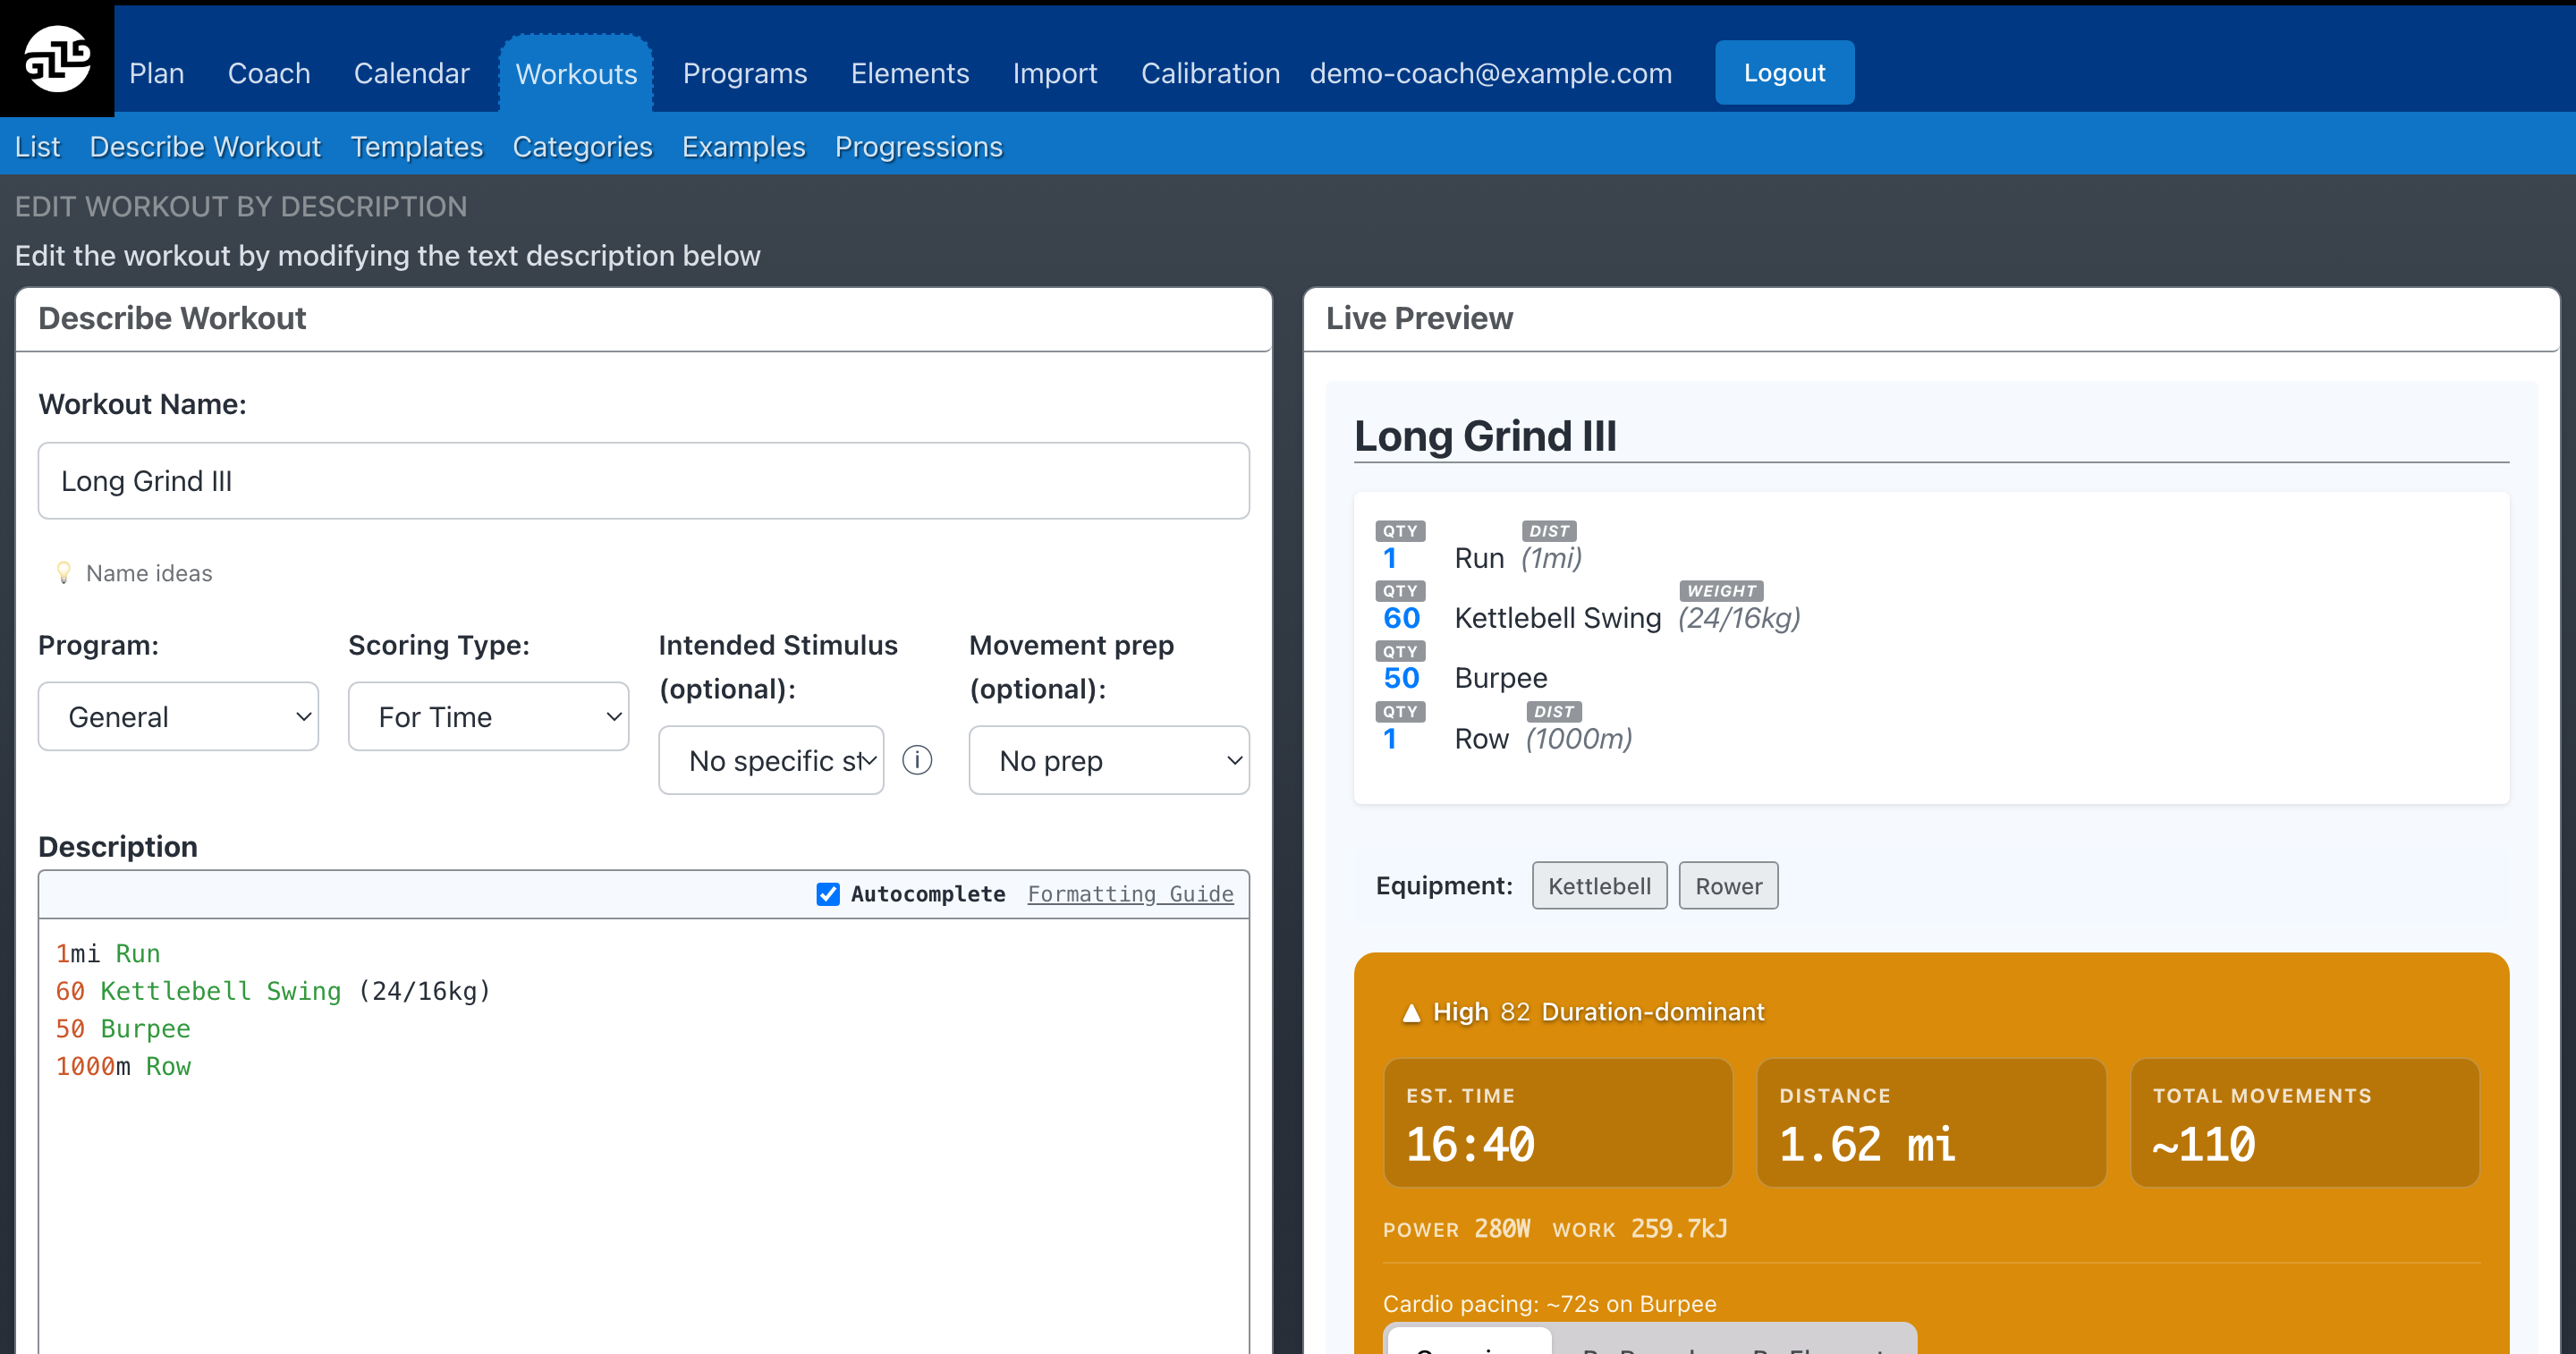Screen dimensions: 2576x1354
Task: Click inside the Description text area
Action: coord(643,1136)
